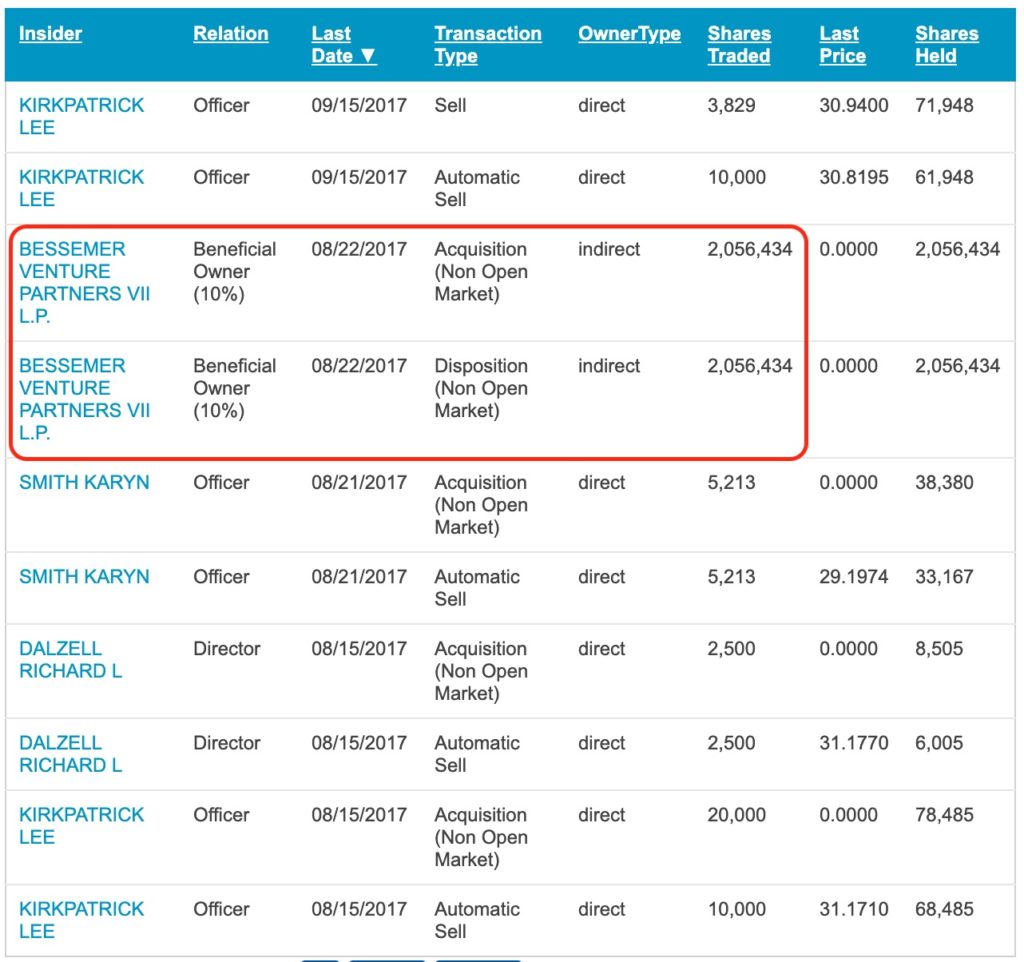Select Disposition (Non Open Market) transaction text

tap(481, 388)
